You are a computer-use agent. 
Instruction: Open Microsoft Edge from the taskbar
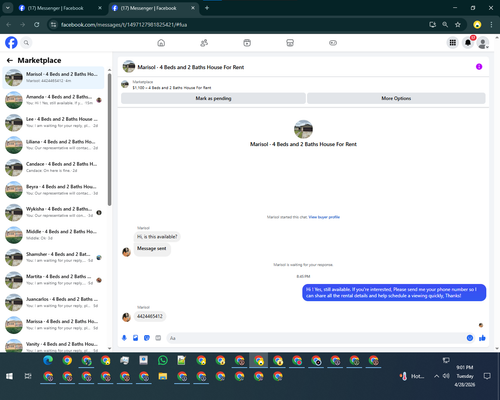(48, 360)
